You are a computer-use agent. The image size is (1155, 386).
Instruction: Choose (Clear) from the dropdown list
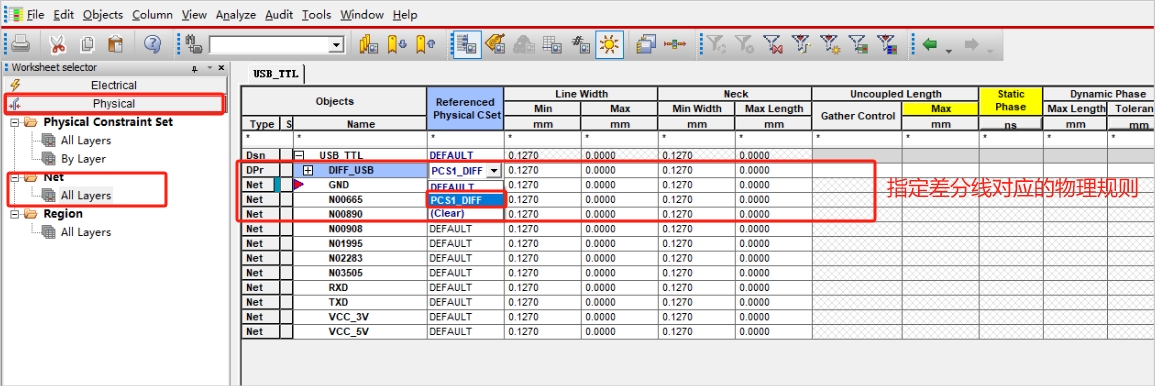coord(466,214)
